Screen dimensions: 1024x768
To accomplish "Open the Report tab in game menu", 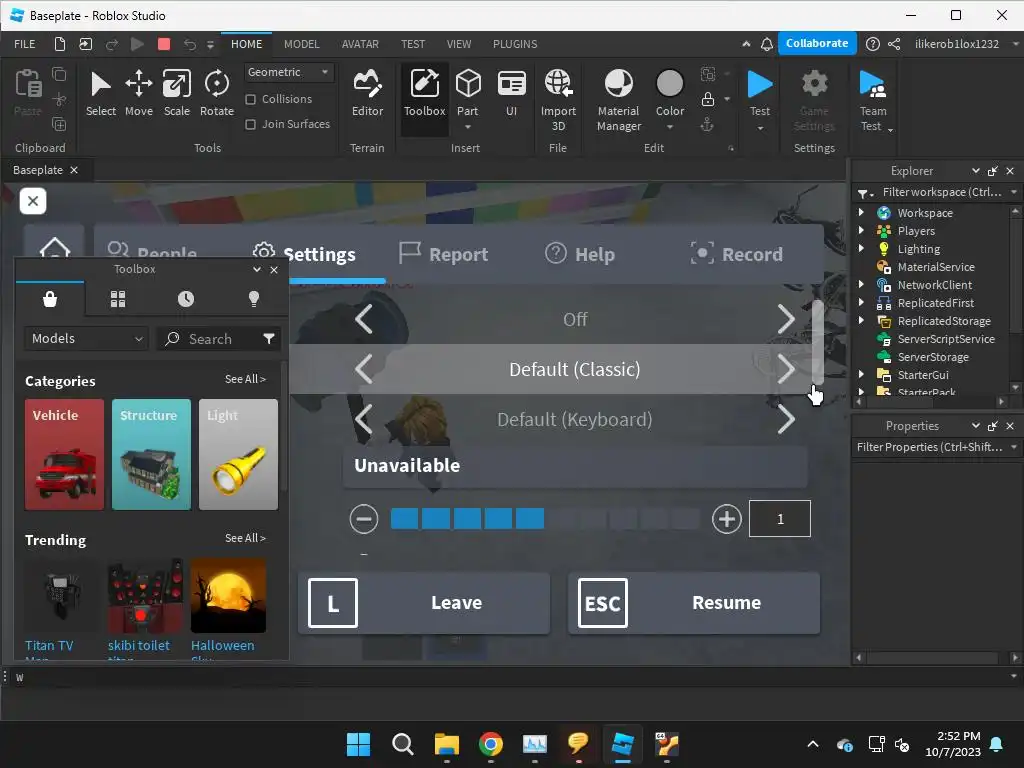I will pyautogui.click(x=443, y=253).
